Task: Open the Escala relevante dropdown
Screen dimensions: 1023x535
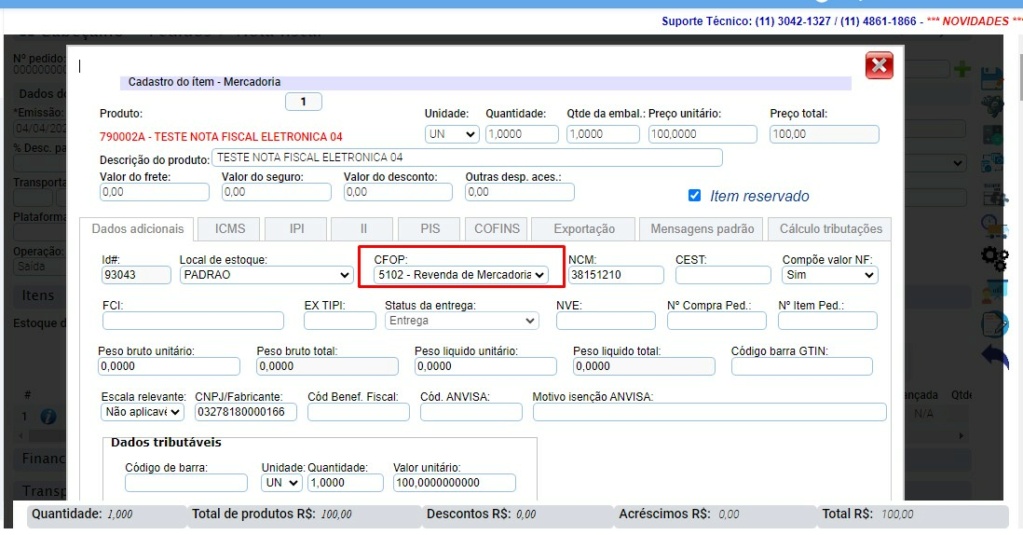Action: (x=142, y=412)
